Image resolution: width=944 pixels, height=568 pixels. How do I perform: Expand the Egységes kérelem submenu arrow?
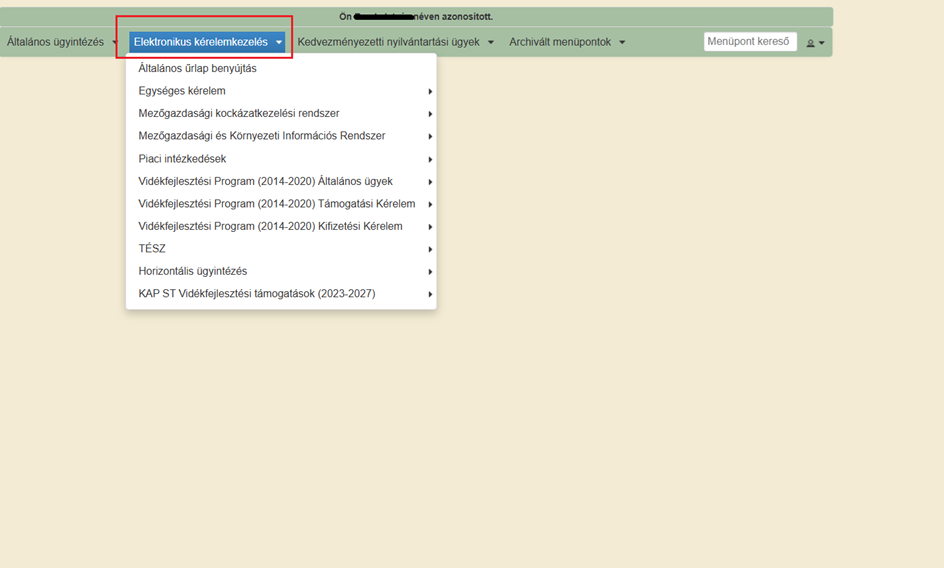pos(430,92)
